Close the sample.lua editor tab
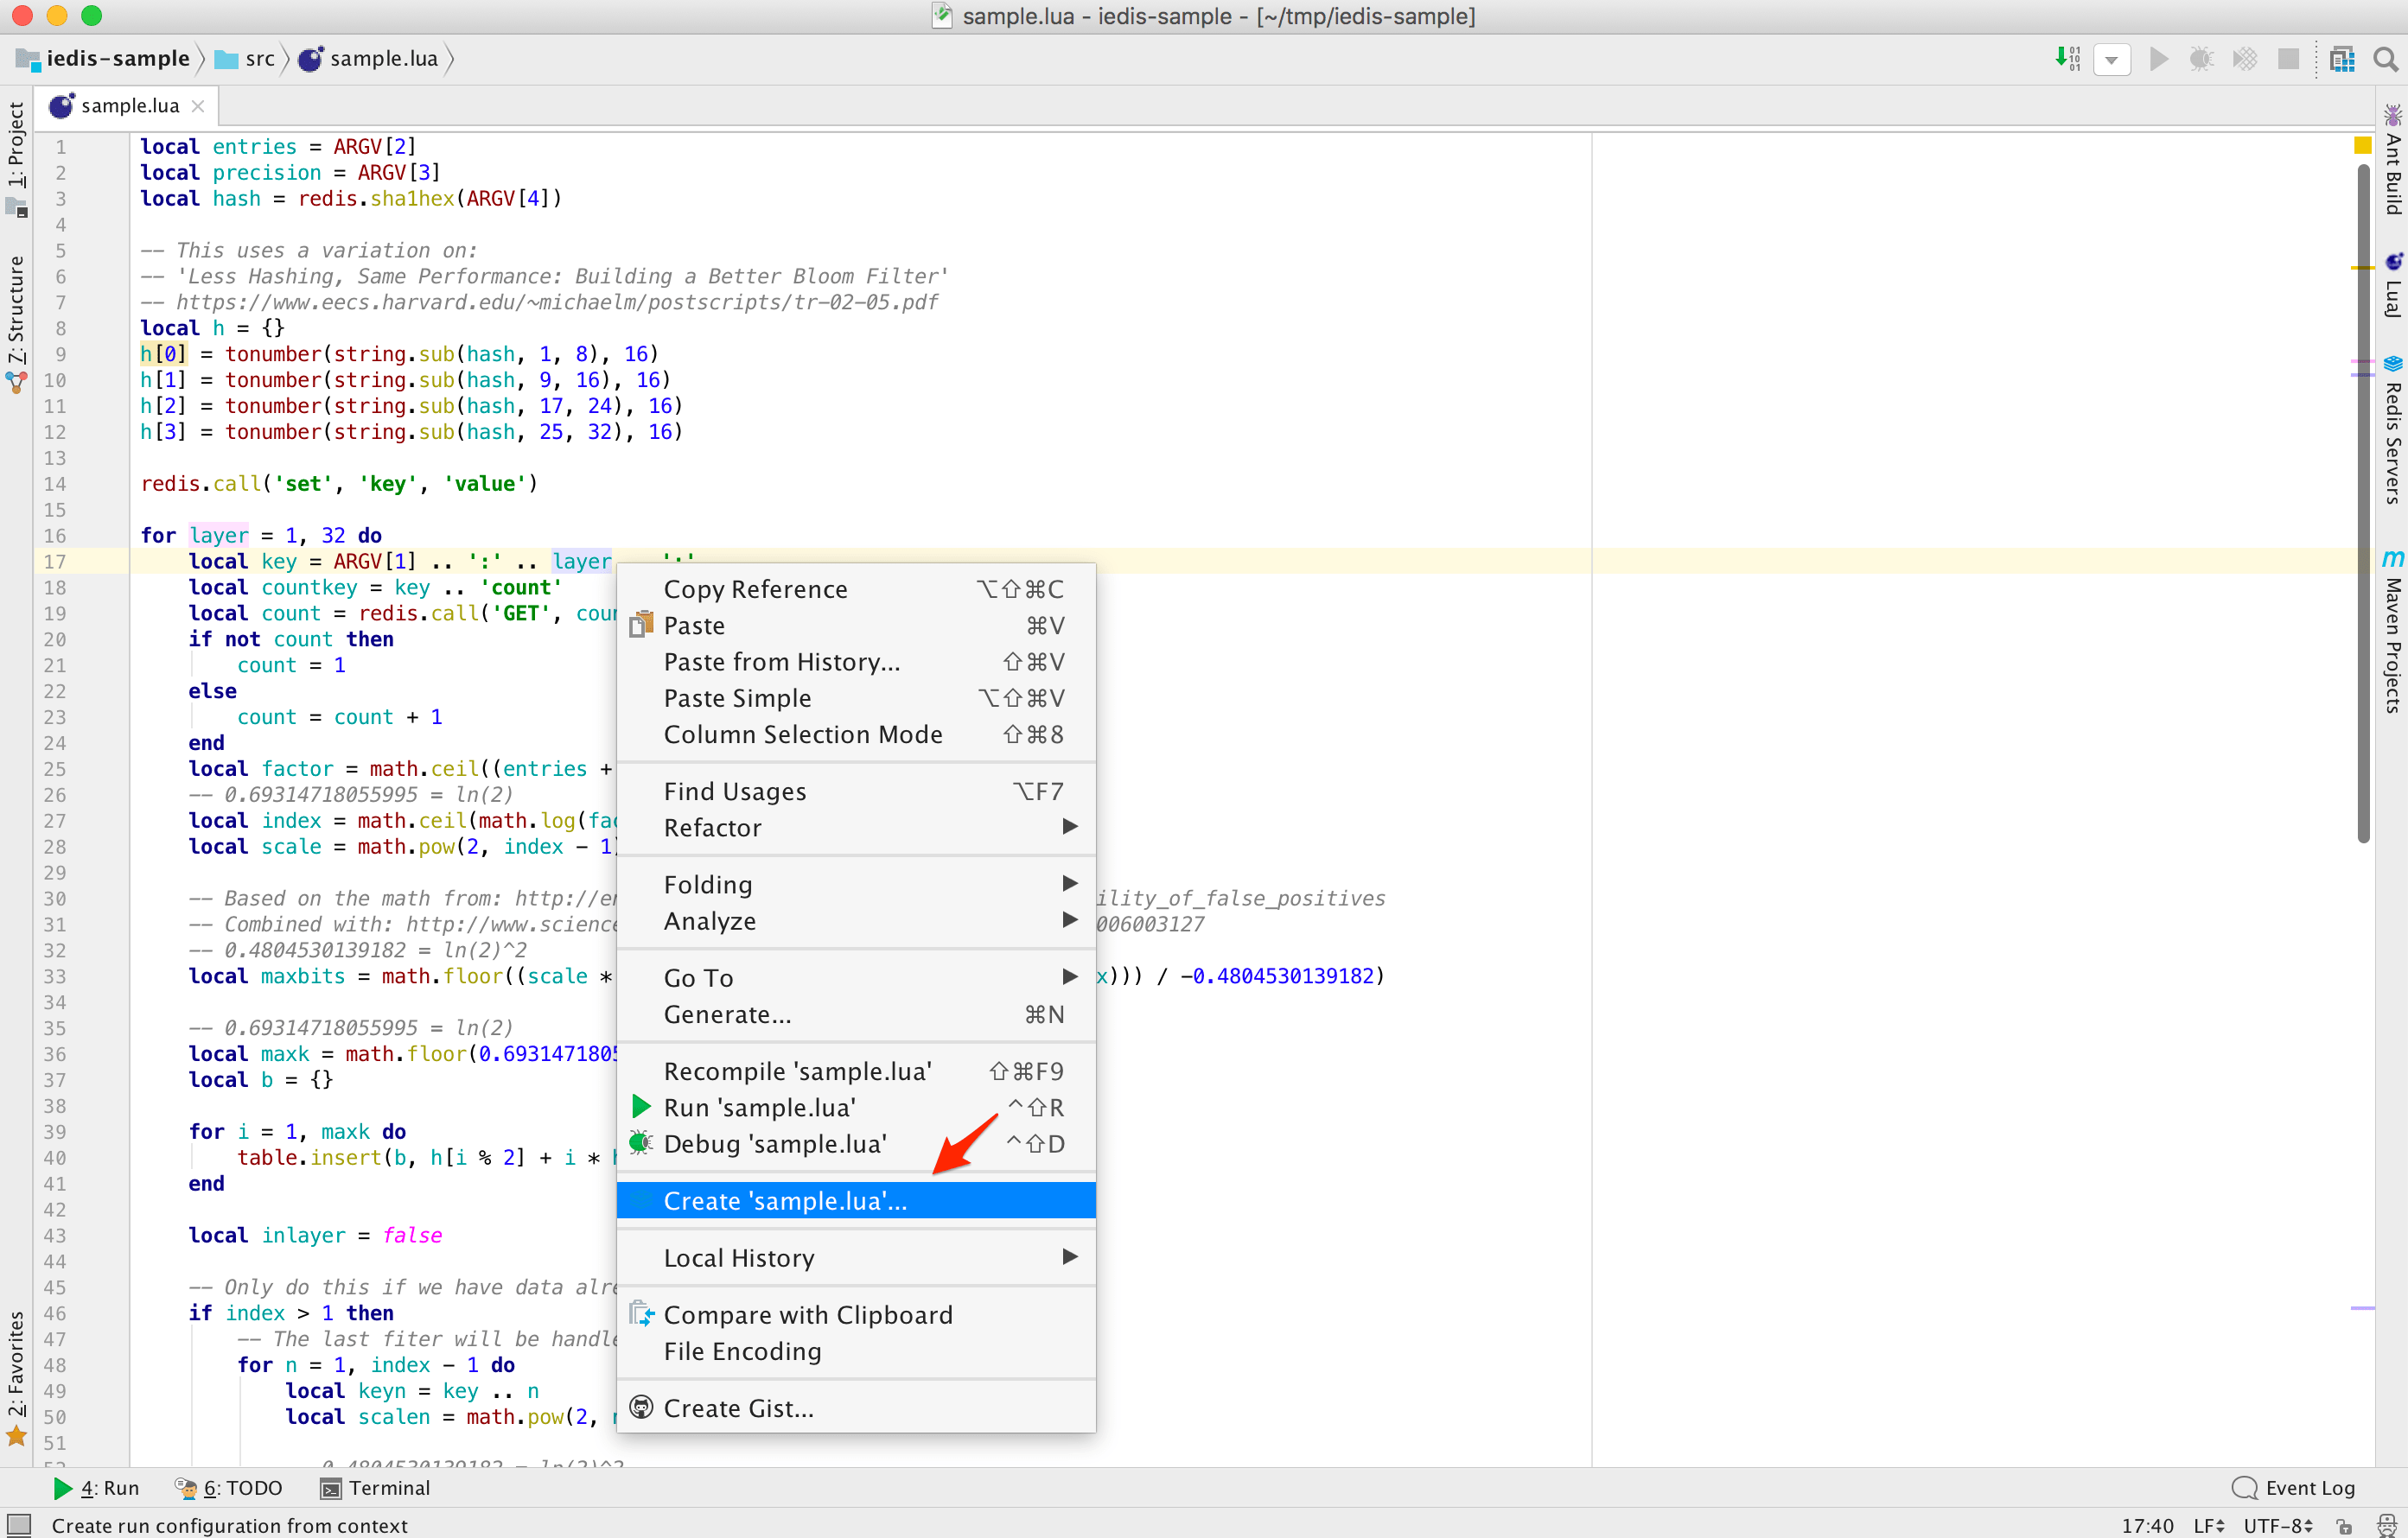2408x1538 pixels. (198, 106)
